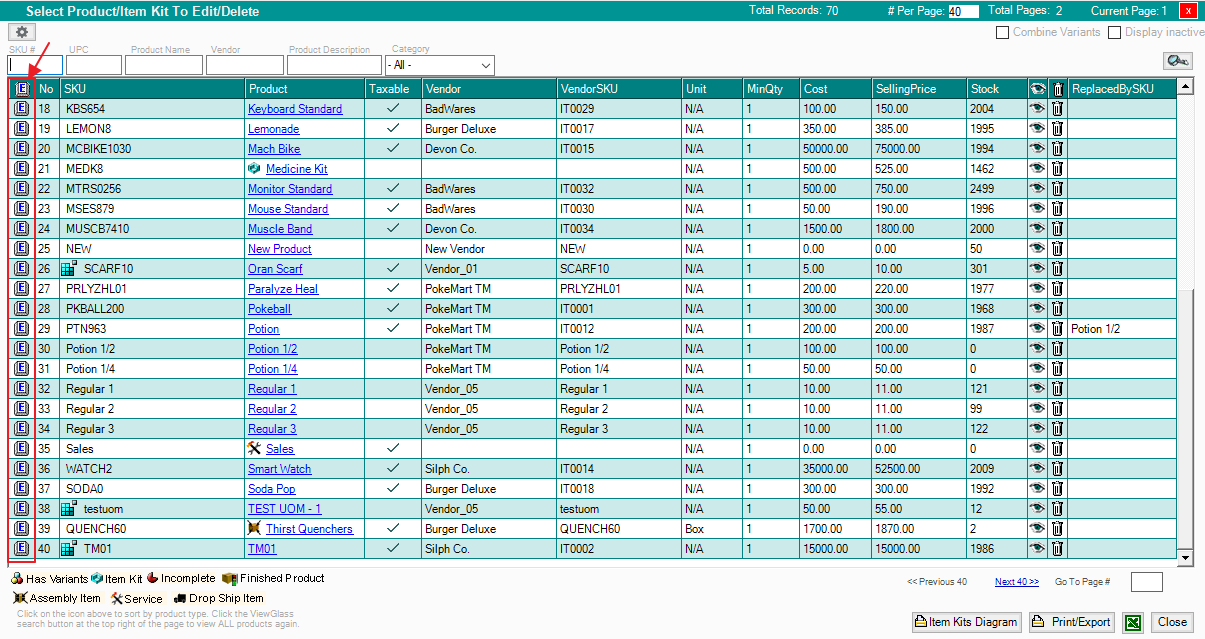
Task: Open the gear settings button
Action: pyautogui.click(x=22, y=32)
